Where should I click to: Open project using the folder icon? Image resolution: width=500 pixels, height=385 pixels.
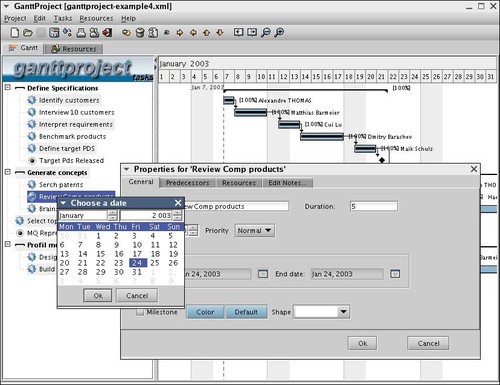(x=28, y=33)
